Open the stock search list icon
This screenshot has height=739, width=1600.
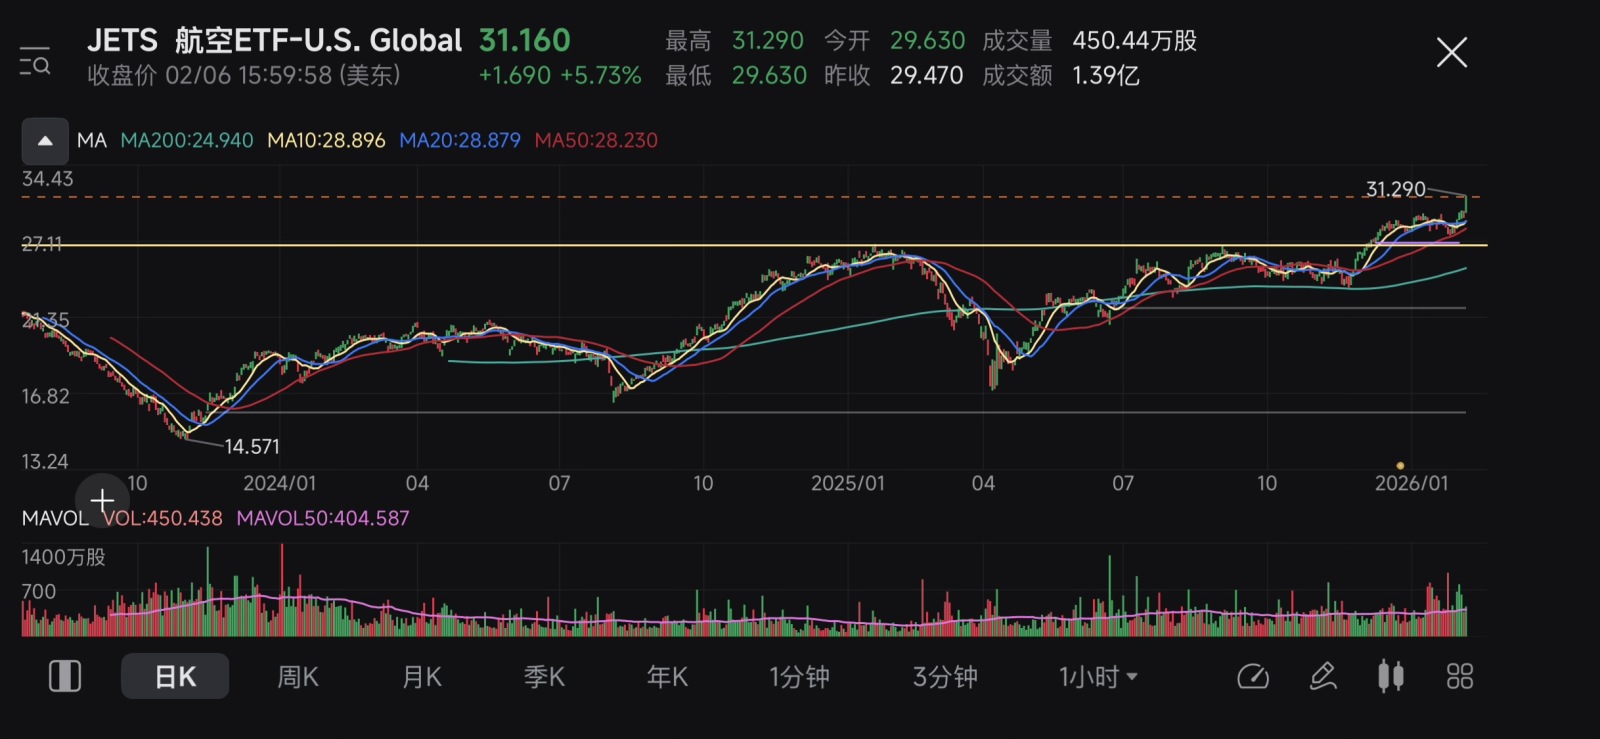coord(35,62)
